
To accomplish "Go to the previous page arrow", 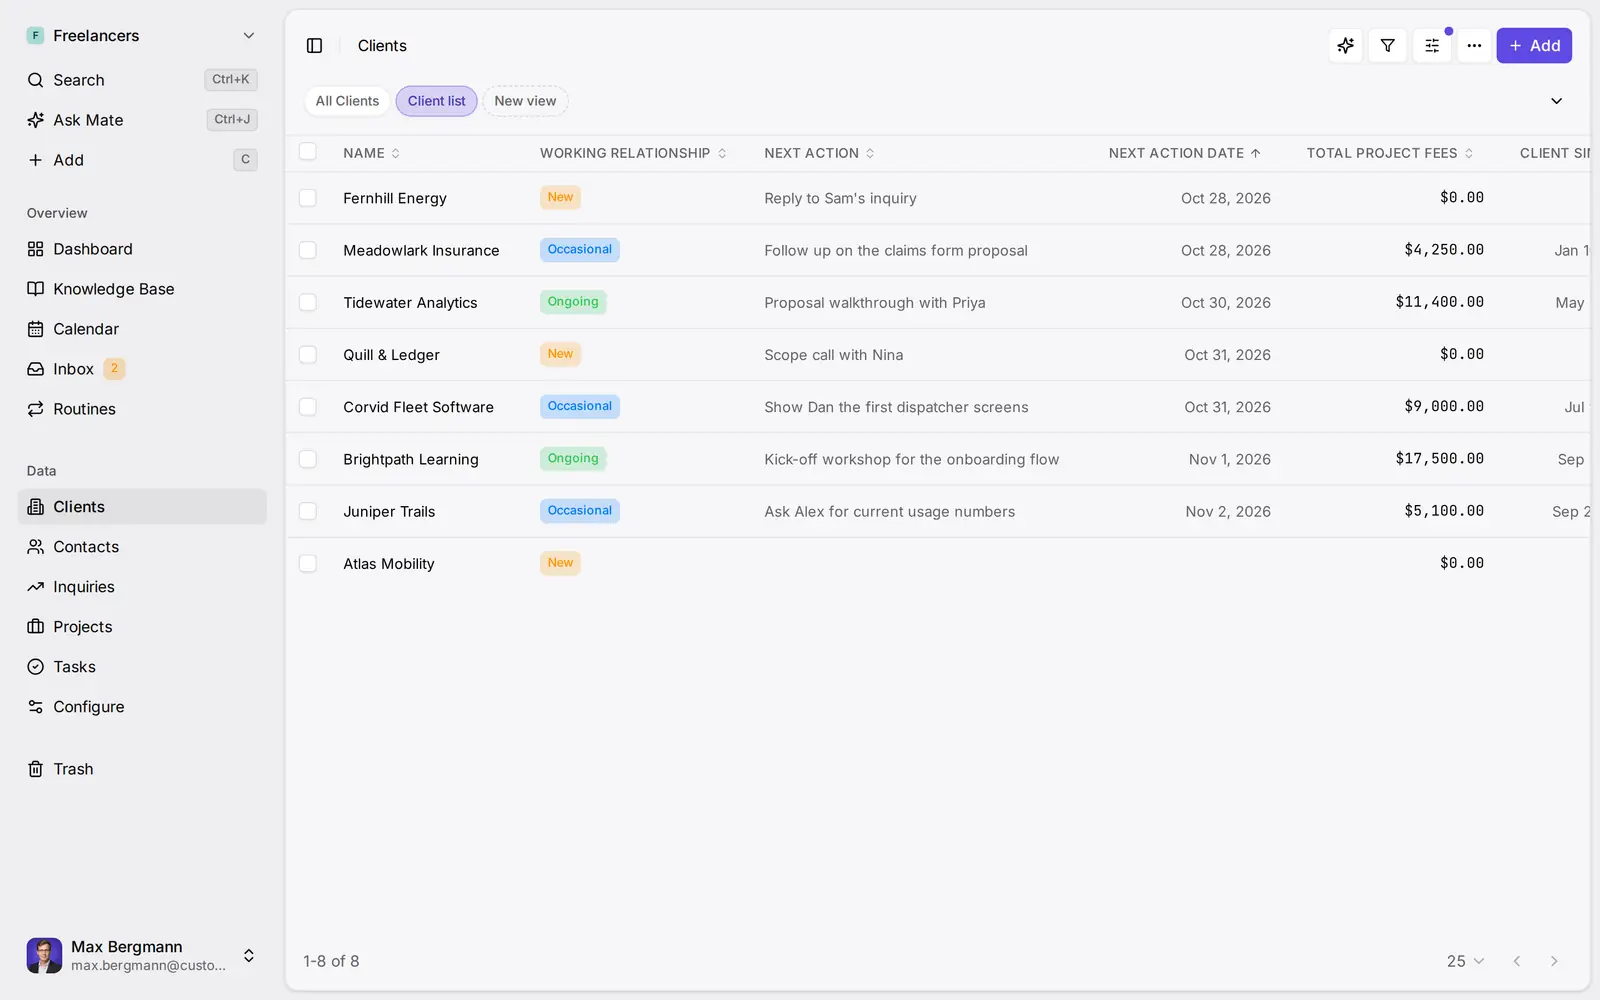I will click(x=1517, y=961).
